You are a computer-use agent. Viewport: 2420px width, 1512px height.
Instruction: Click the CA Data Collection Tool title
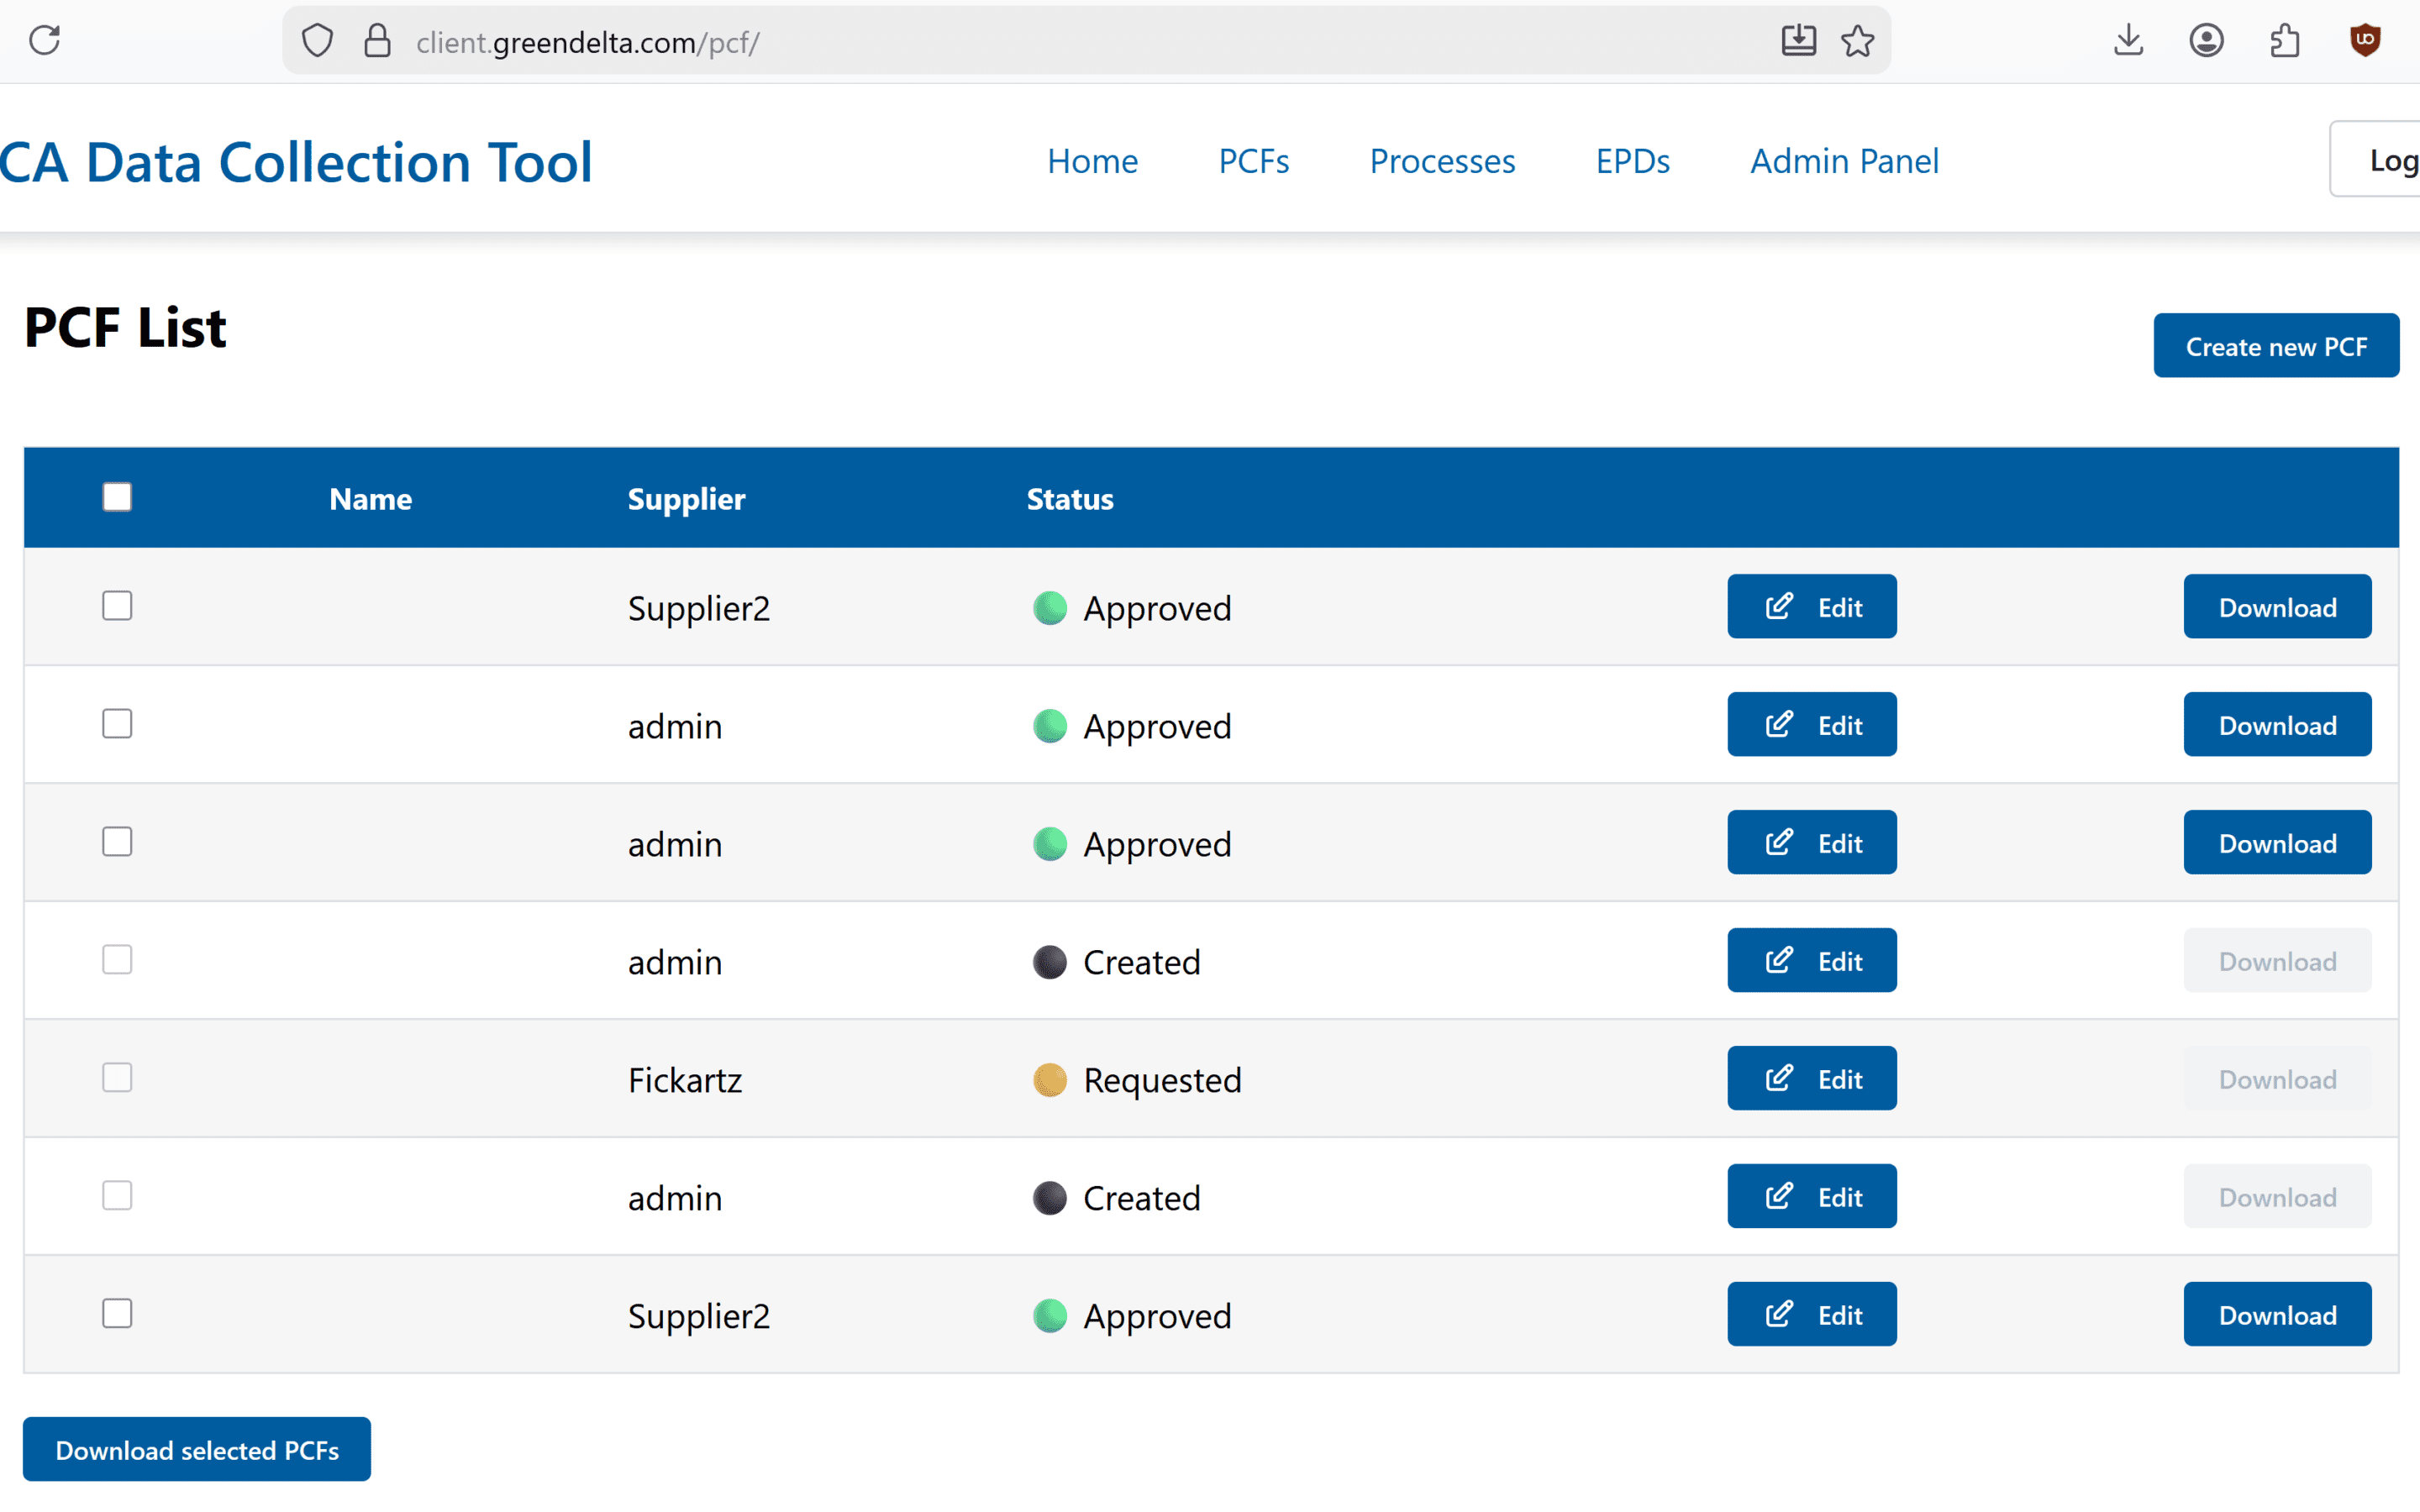pyautogui.click(x=296, y=162)
